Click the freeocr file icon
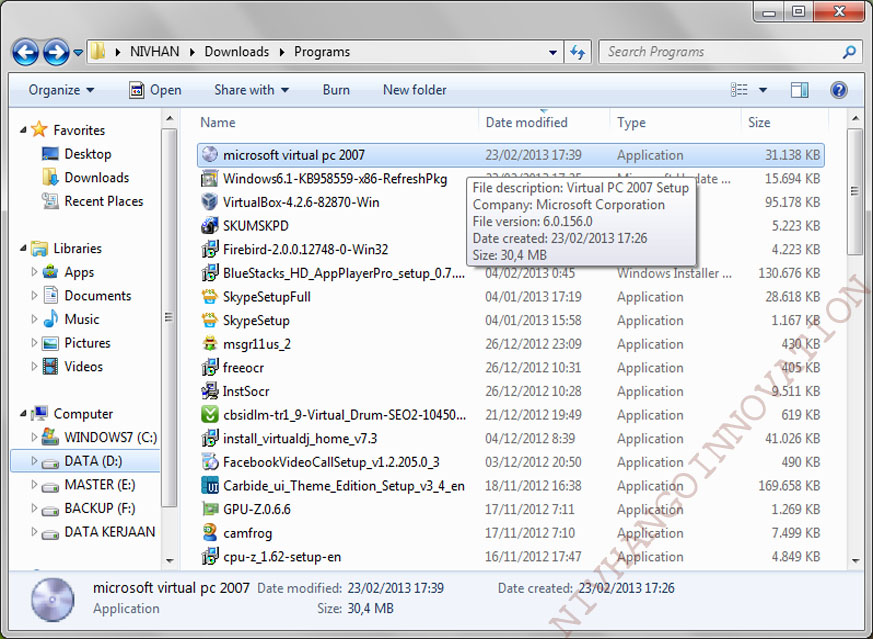Viewport: 873px width, 639px height. point(209,367)
